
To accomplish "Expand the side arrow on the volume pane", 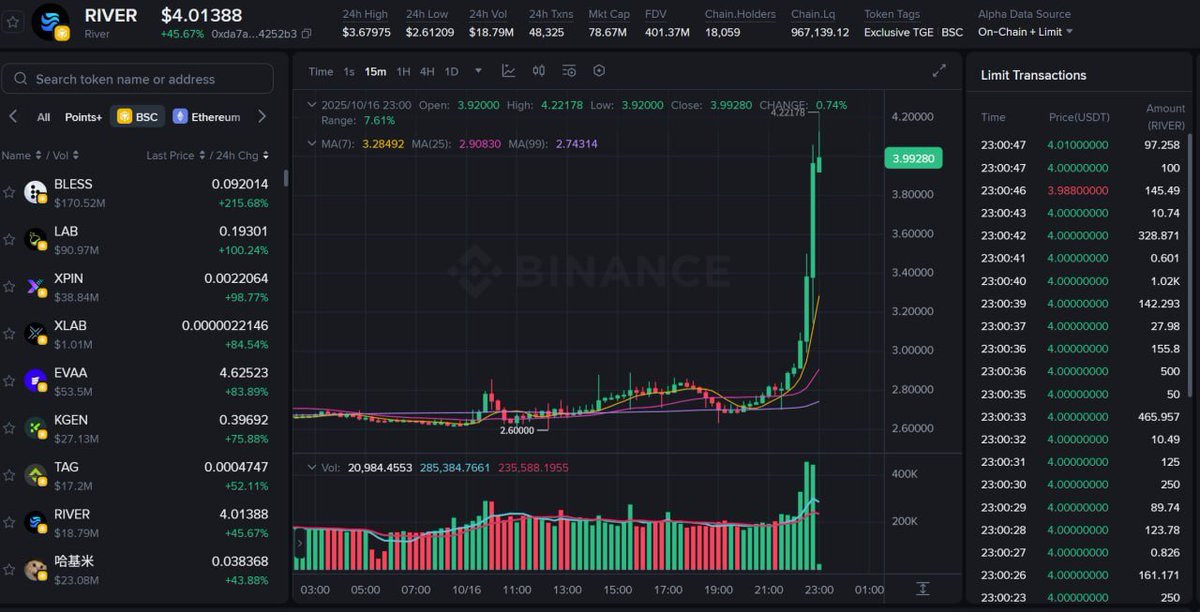I will tap(299, 544).
